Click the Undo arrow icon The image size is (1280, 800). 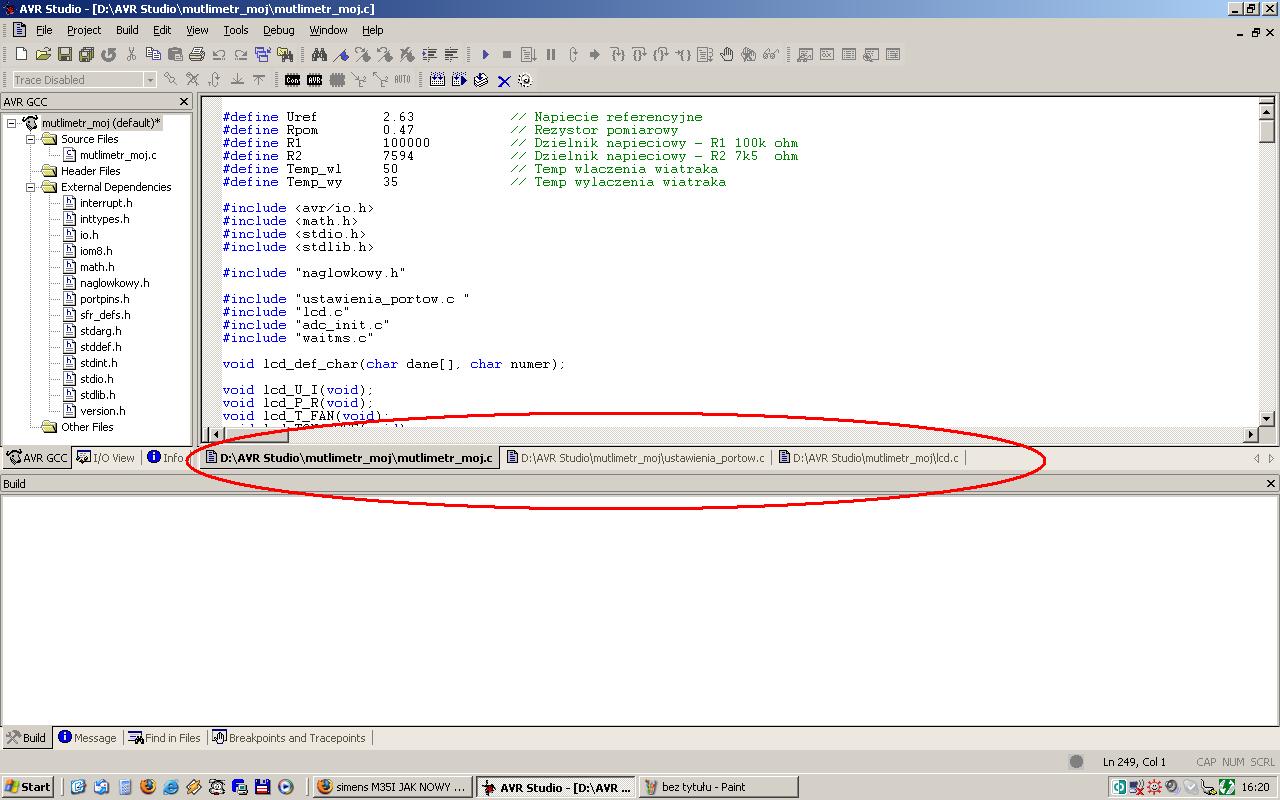[219, 54]
